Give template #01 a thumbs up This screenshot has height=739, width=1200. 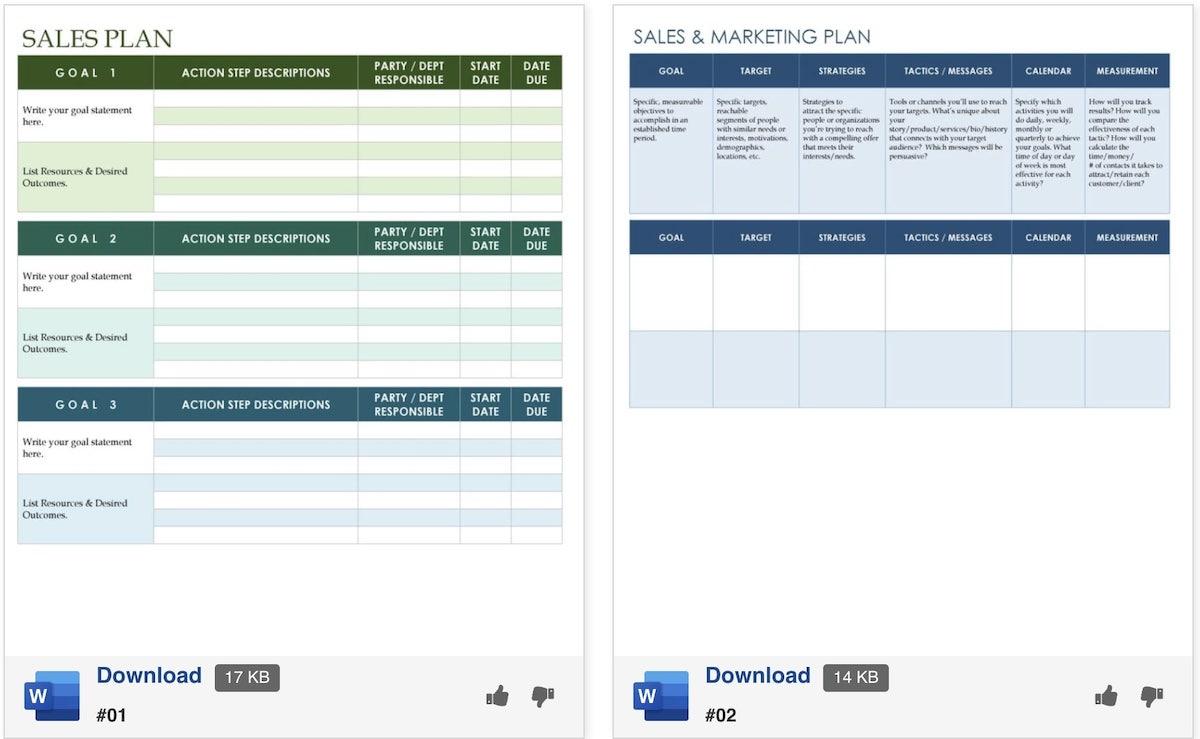pos(497,696)
